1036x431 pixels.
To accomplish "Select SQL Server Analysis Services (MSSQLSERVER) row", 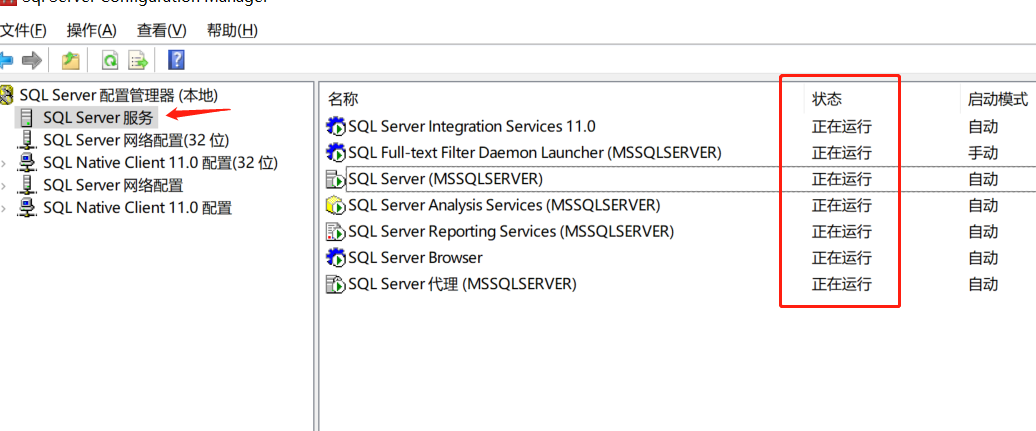I will (504, 206).
